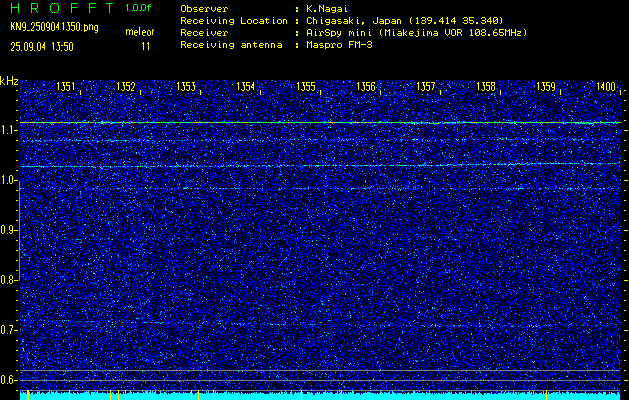Click the yellow meteor marker beneath the 1359 label
Image resolution: width=629 pixels, height=400 pixels.
click(546, 395)
